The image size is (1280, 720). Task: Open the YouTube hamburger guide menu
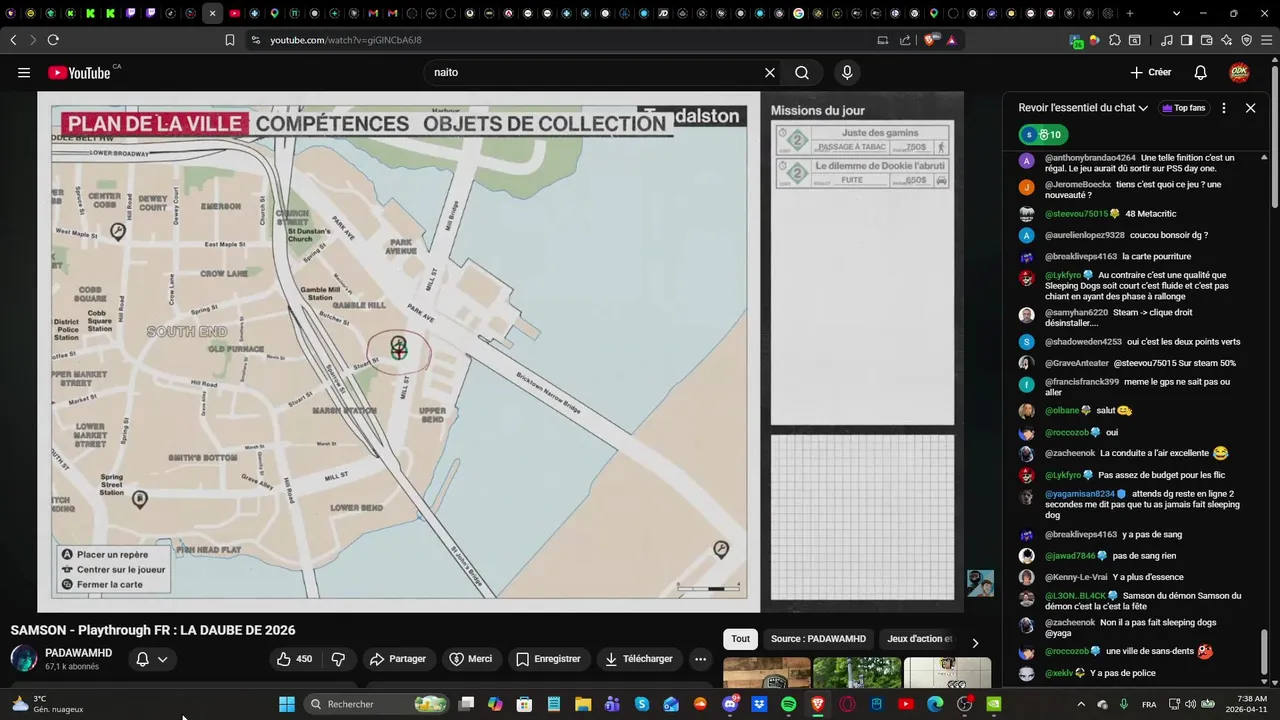point(24,73)
